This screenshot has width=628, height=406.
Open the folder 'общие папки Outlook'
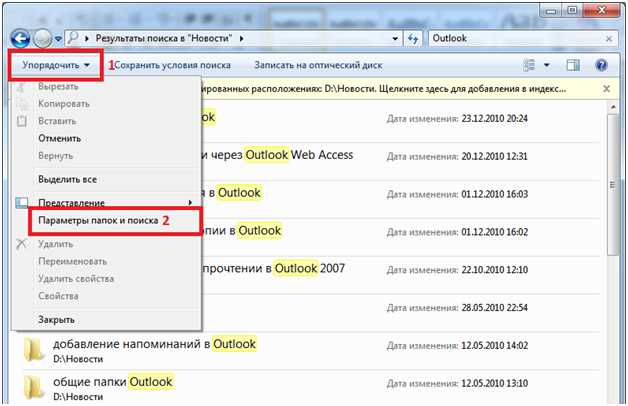113,382
